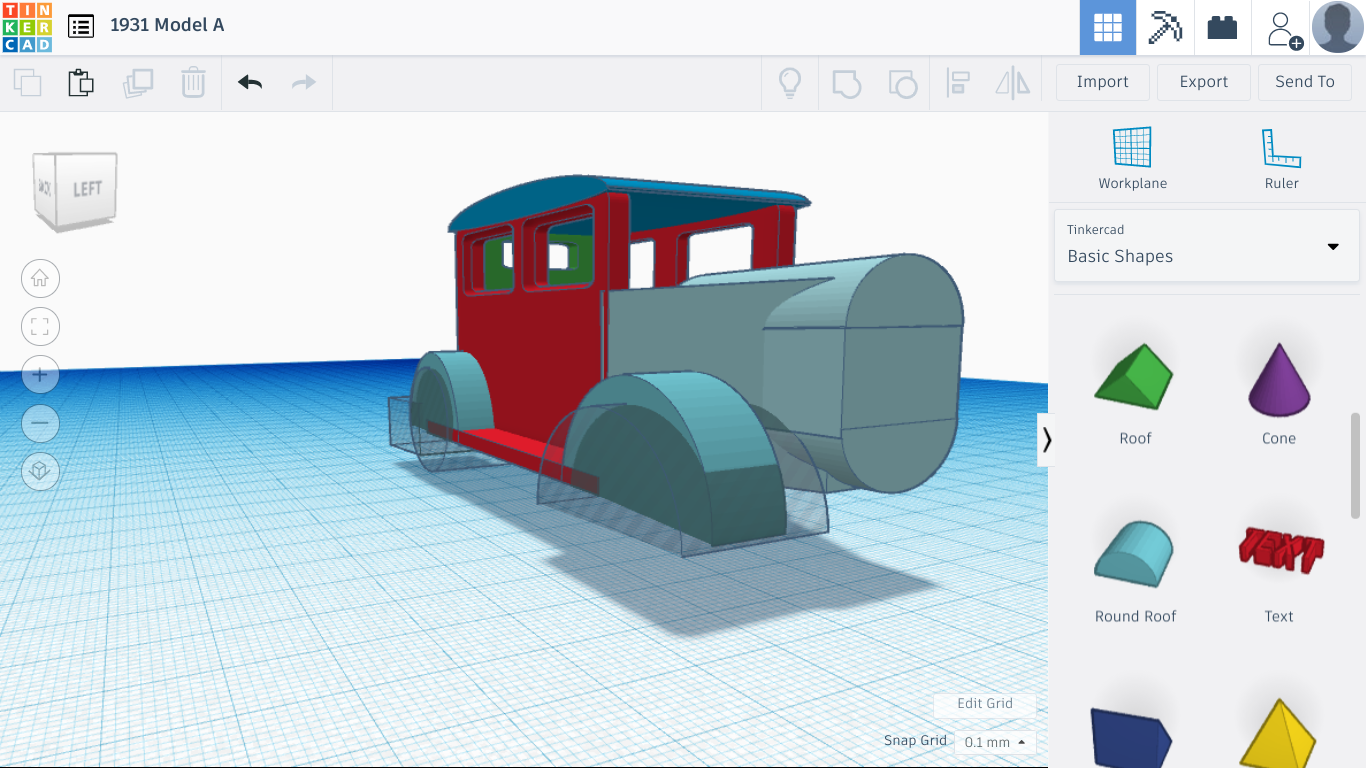Image resolution: width=1366 pixels, height=768 pixels.
Task: Click the Zoom in plus button
Action: [40, 375]
